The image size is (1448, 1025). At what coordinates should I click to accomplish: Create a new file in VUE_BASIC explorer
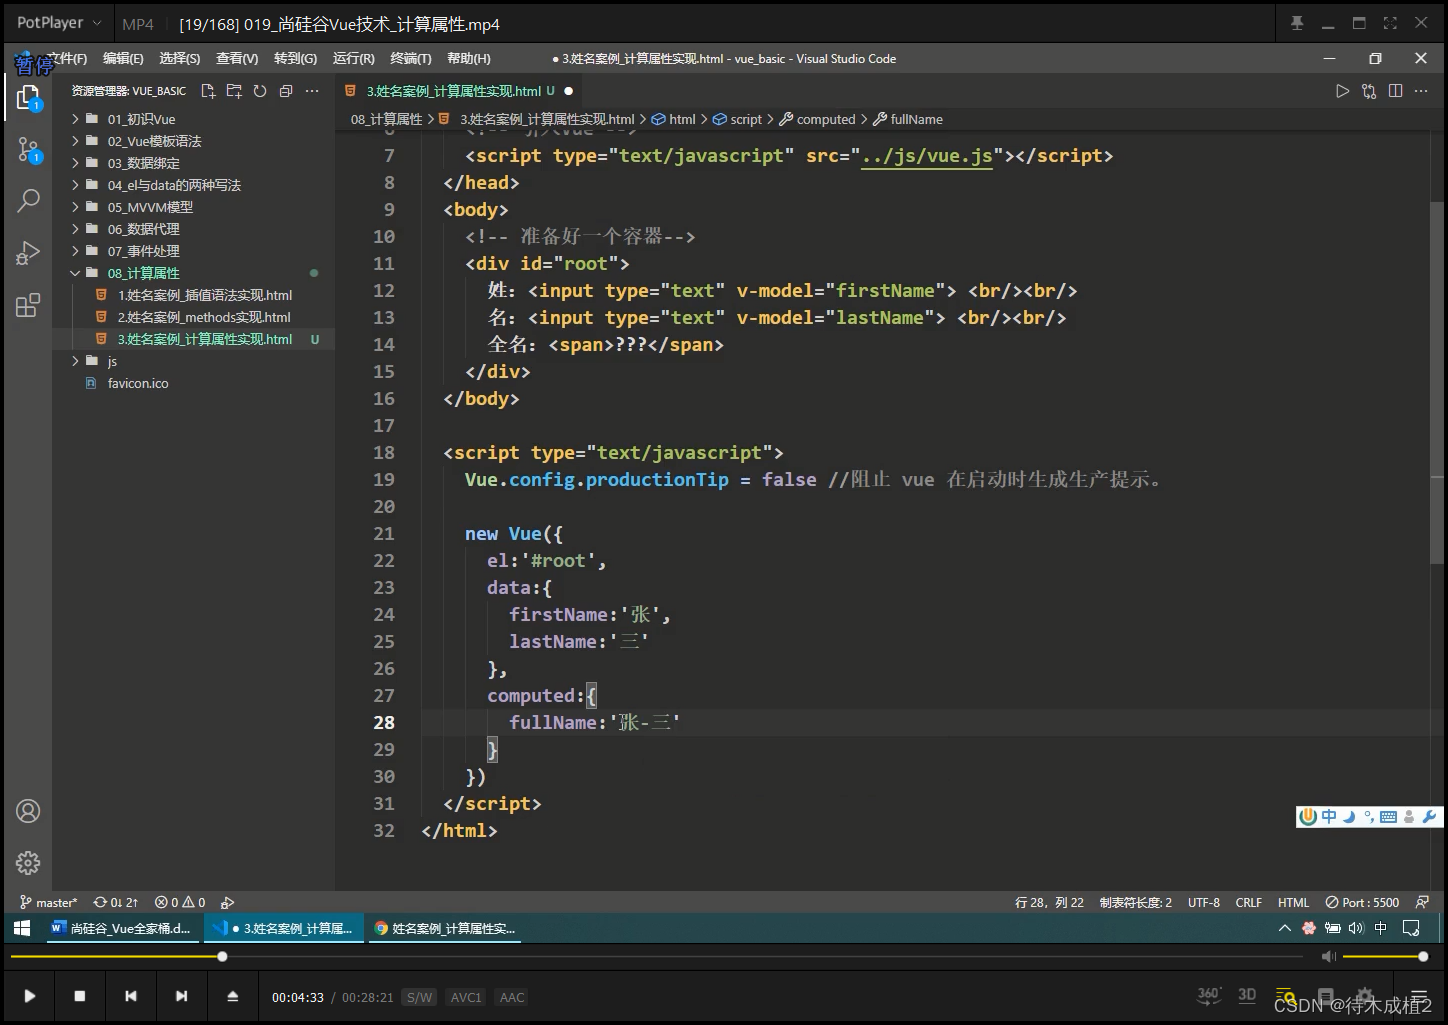(x=208, y=91)
